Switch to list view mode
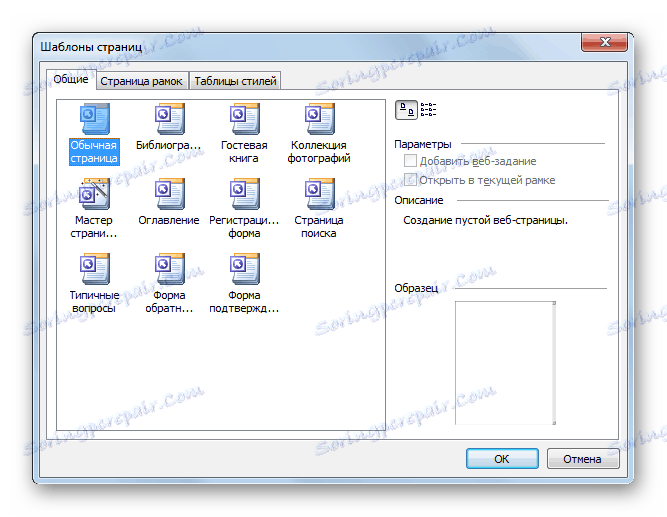Image resolution: width=667 pixels, height=517 pixels. [428, 110]
